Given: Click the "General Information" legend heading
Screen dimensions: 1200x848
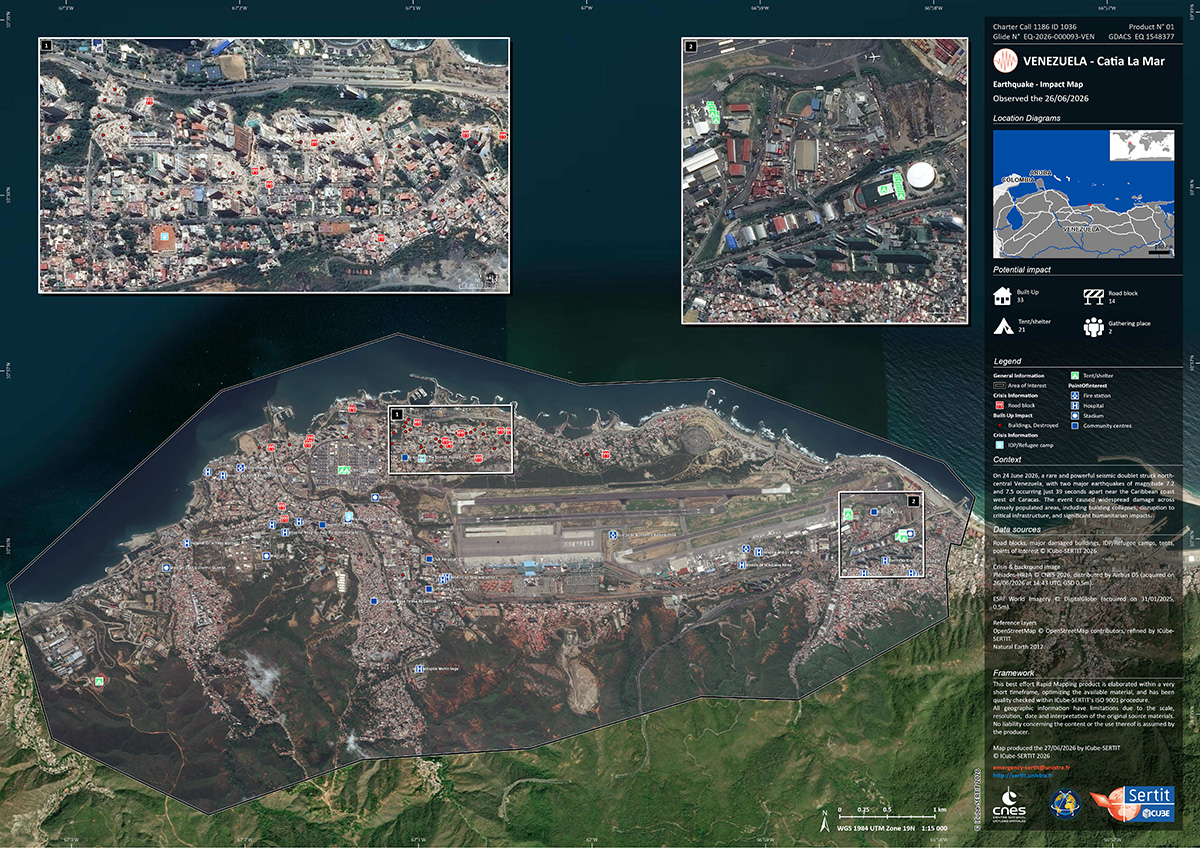Looking at the screenshot, I should tap(1019, 376).
